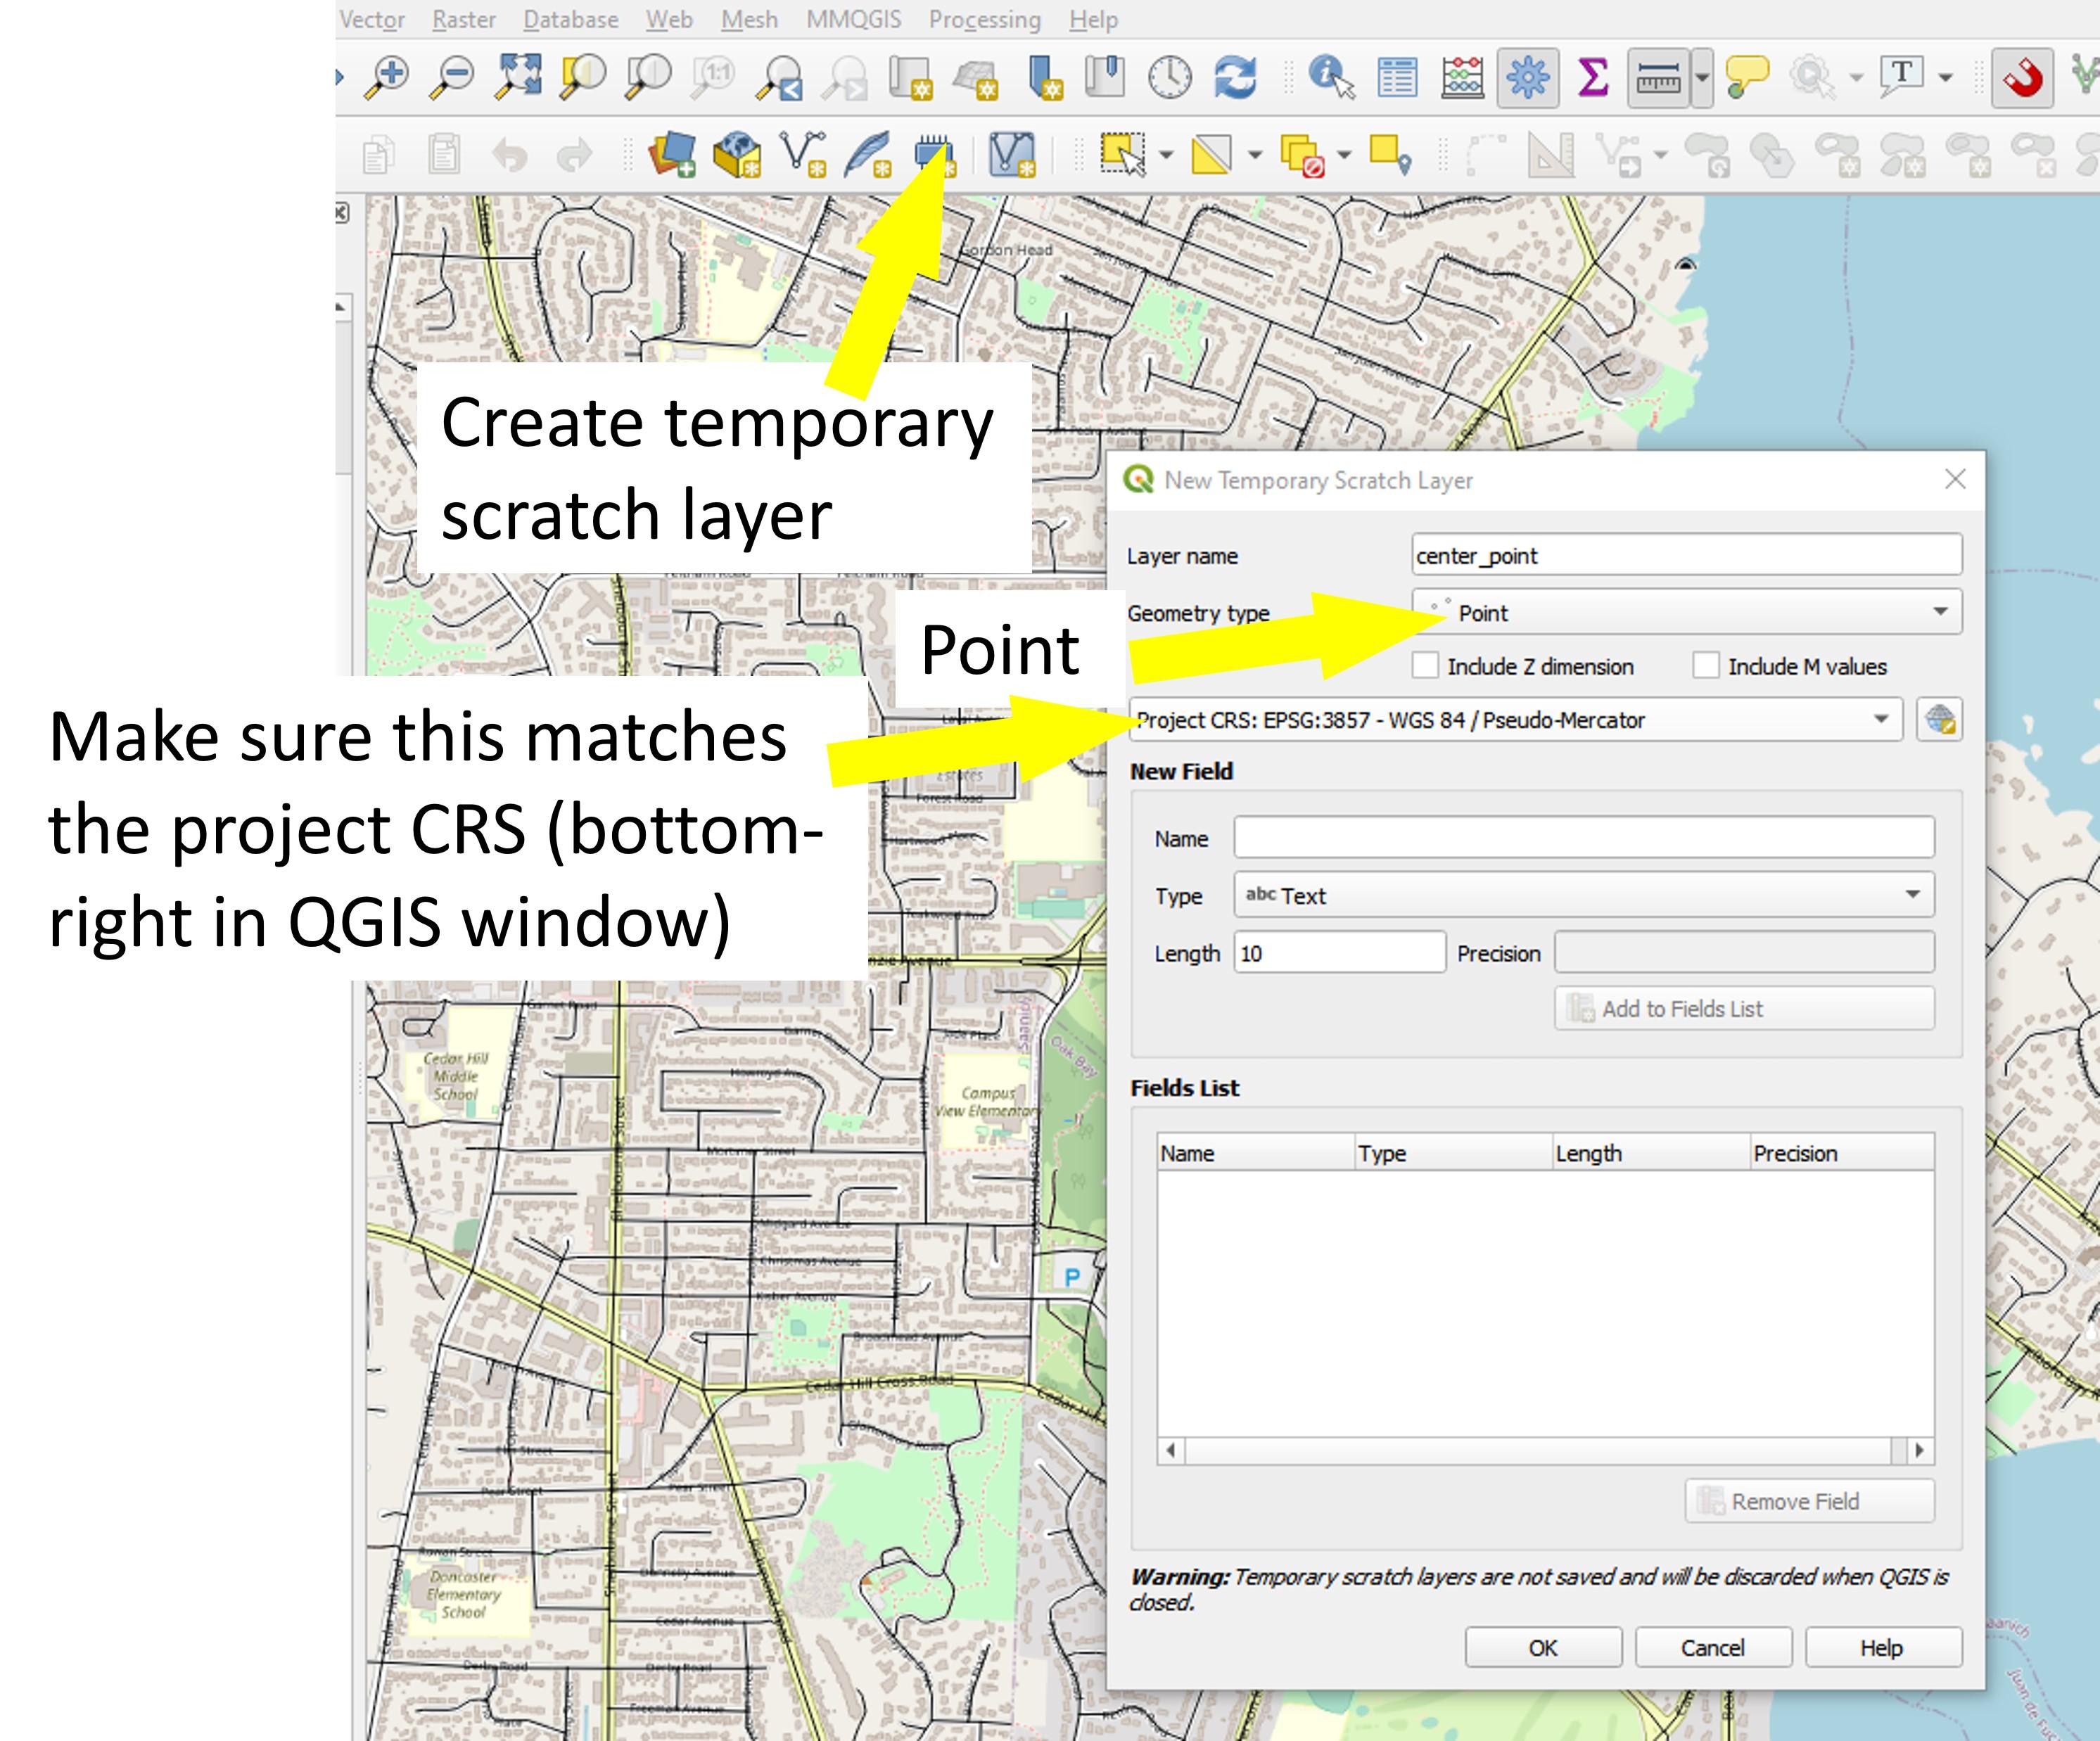Click the New GeoPackage Layer icon
Viewport: 2100px width, 1741px height.
737,155
